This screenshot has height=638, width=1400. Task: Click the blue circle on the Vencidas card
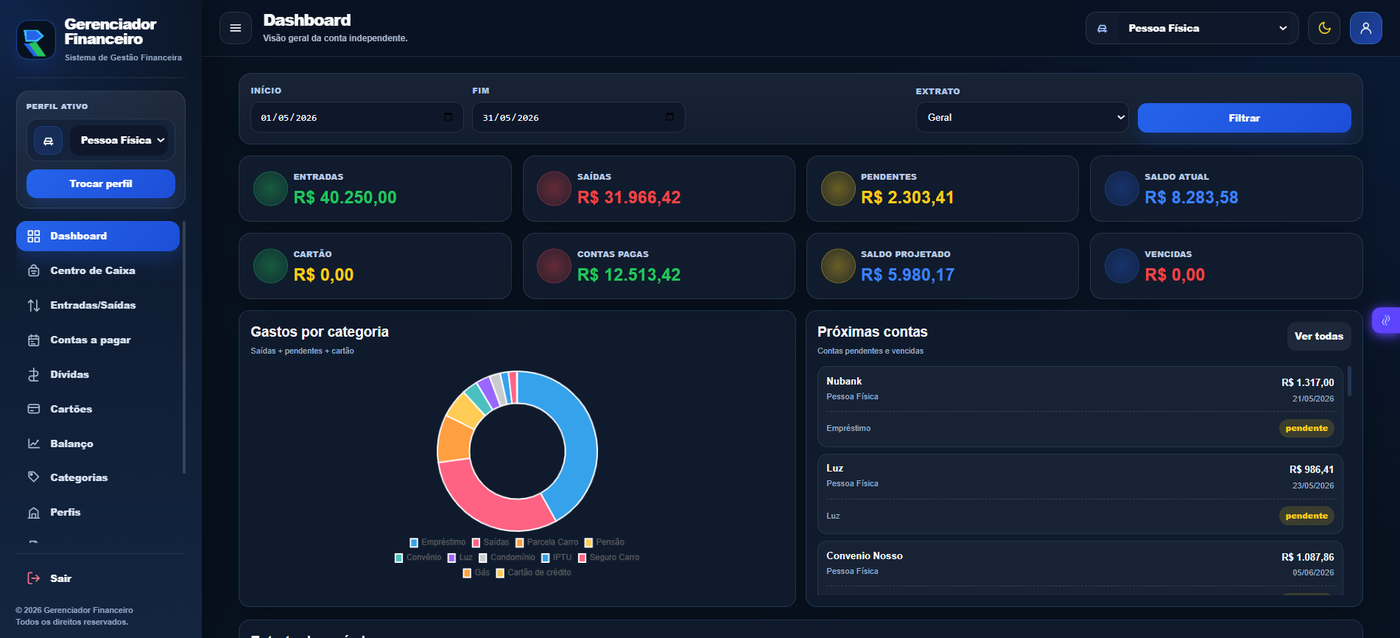coord(1122,266)
